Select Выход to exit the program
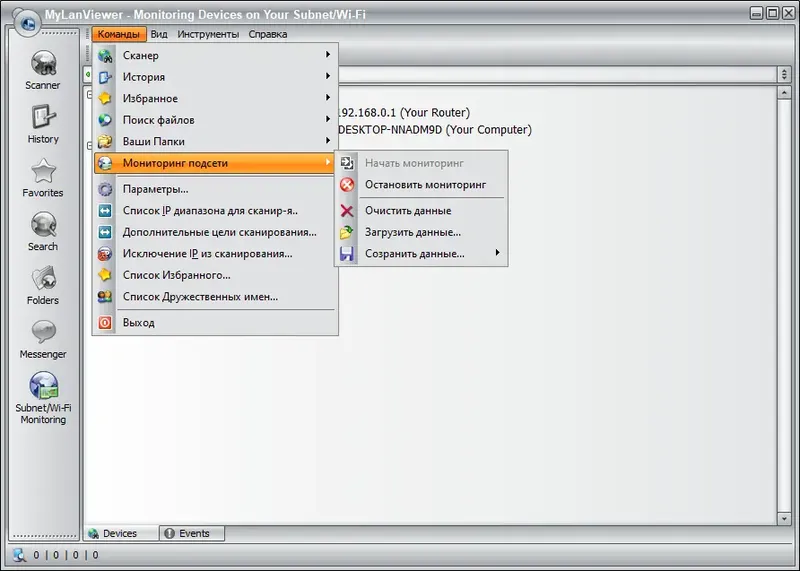This screenshot has width=800, height=571. [215, 322]
